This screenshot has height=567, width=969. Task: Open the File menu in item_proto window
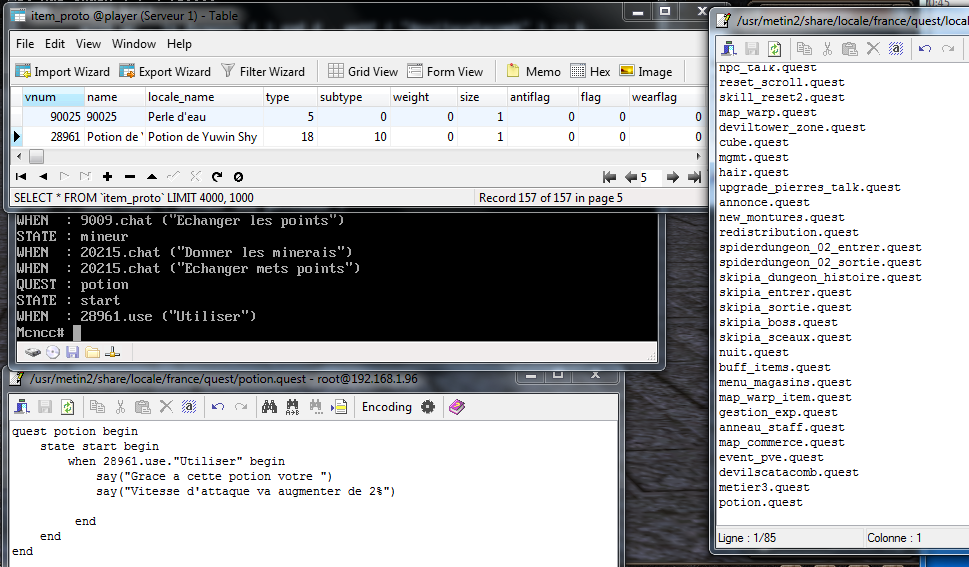click(x=25, y=44)
